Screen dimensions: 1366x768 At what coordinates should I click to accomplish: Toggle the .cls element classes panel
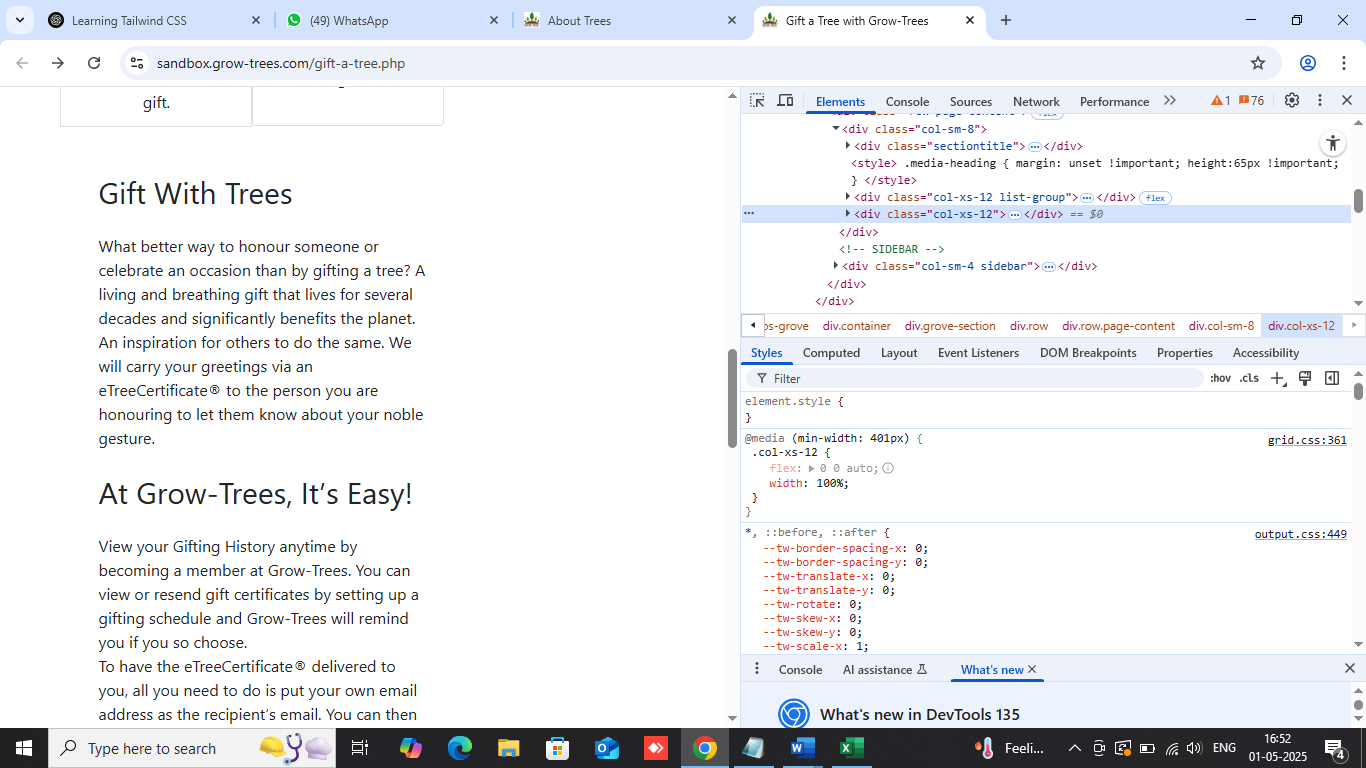pyautogui.click(x=1249, y=378)
